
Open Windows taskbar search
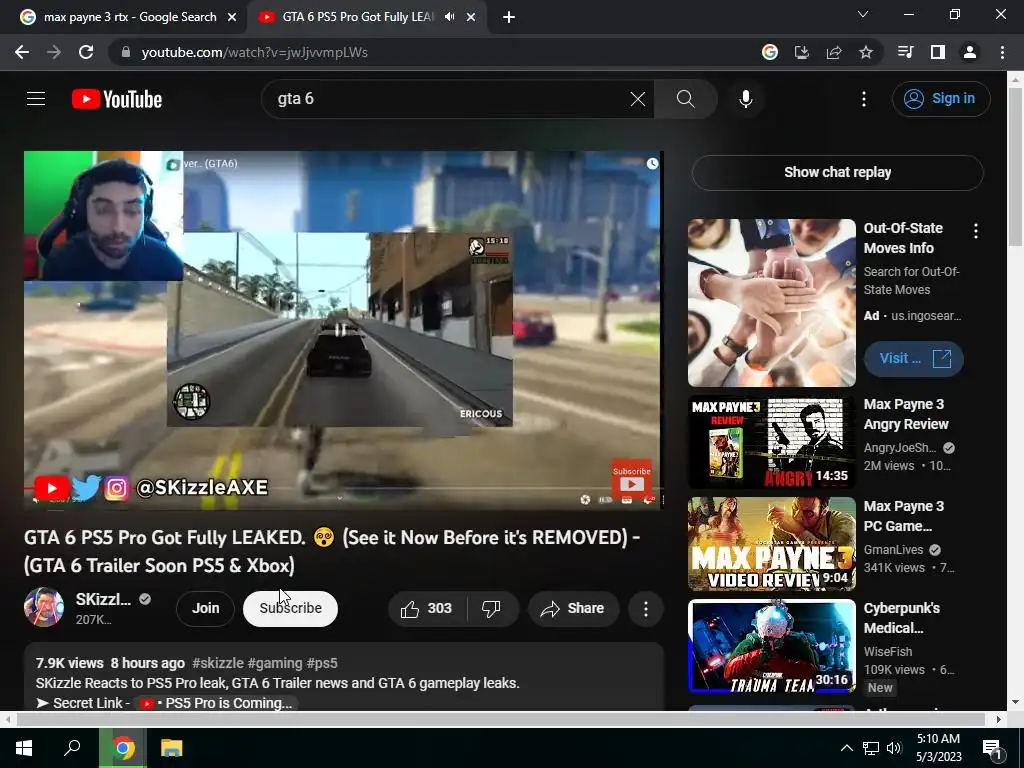click(72, 748)
